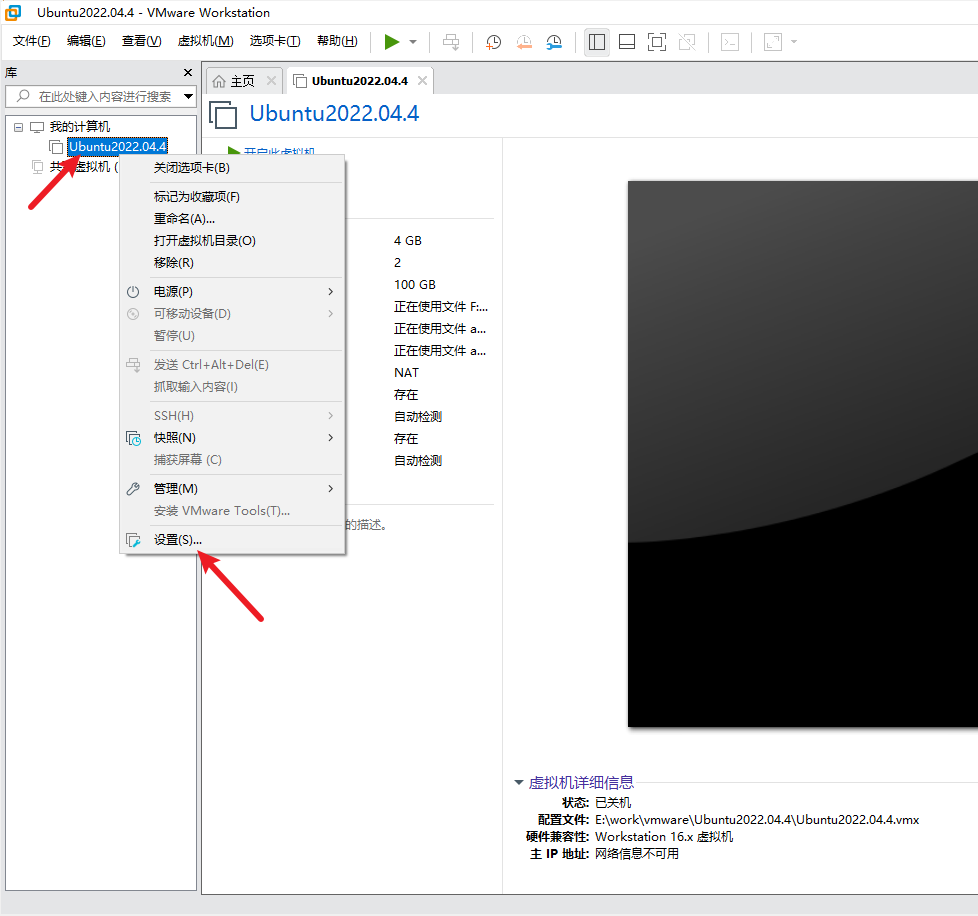This screenshot has height=916, width=978.
Task: Open the 选项卡(T) menu
Action: 275,41
